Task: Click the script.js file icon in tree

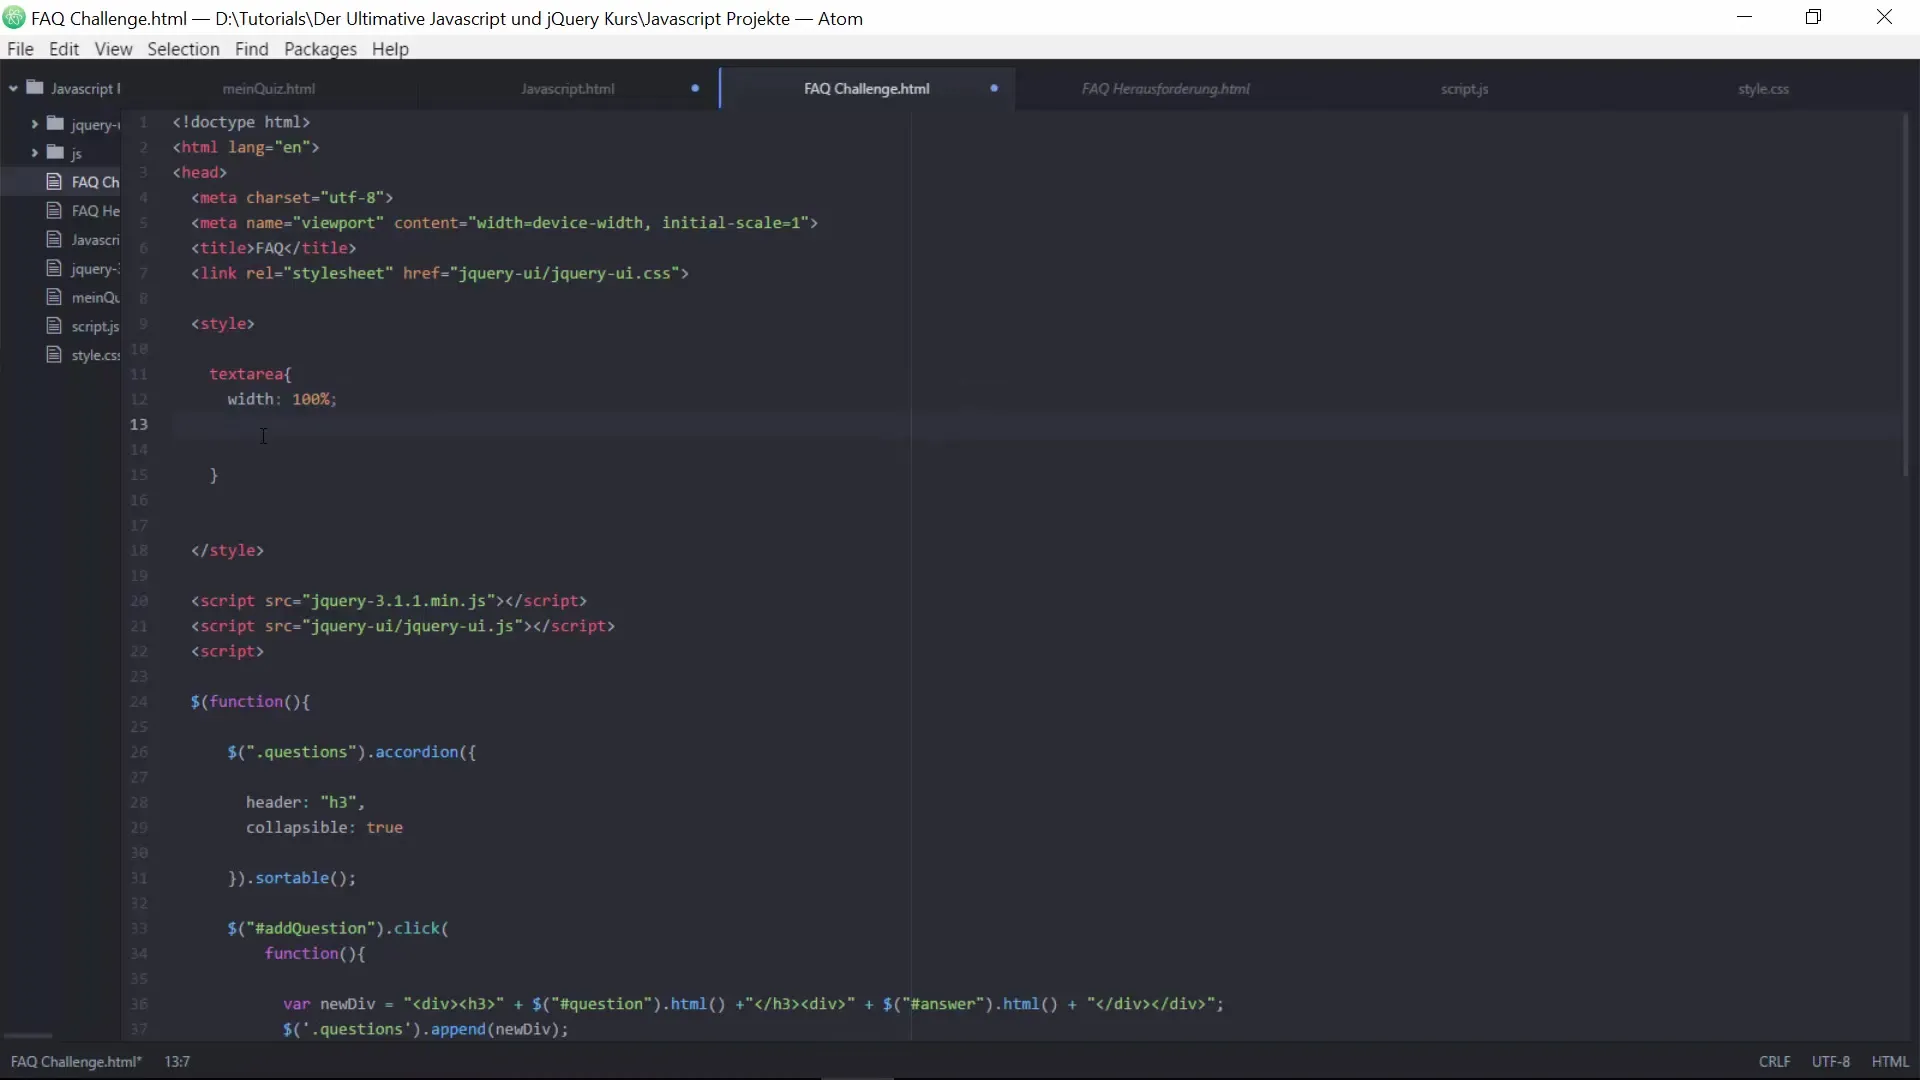Action: coord(54,326)
